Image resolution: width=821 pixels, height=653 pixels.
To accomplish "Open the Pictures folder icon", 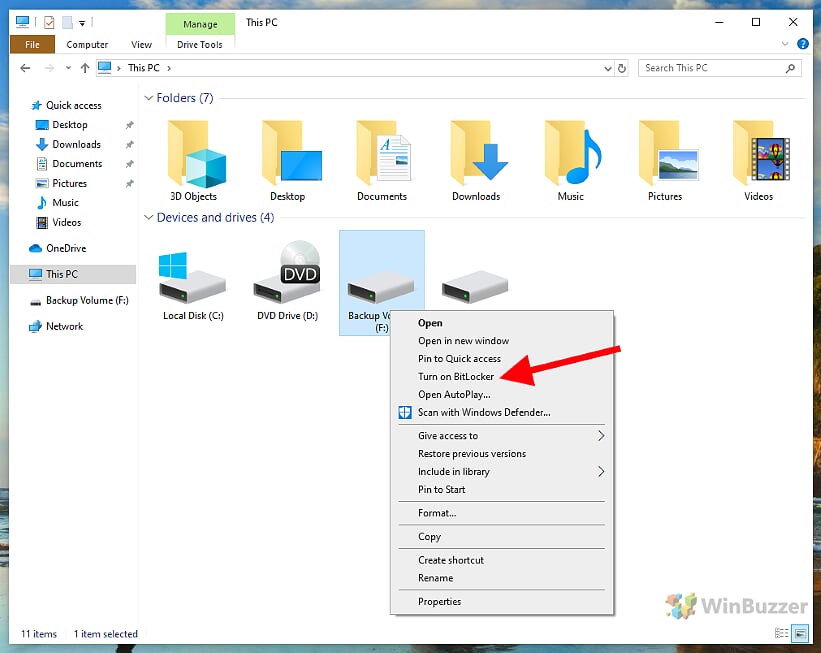I will (665, 155).
